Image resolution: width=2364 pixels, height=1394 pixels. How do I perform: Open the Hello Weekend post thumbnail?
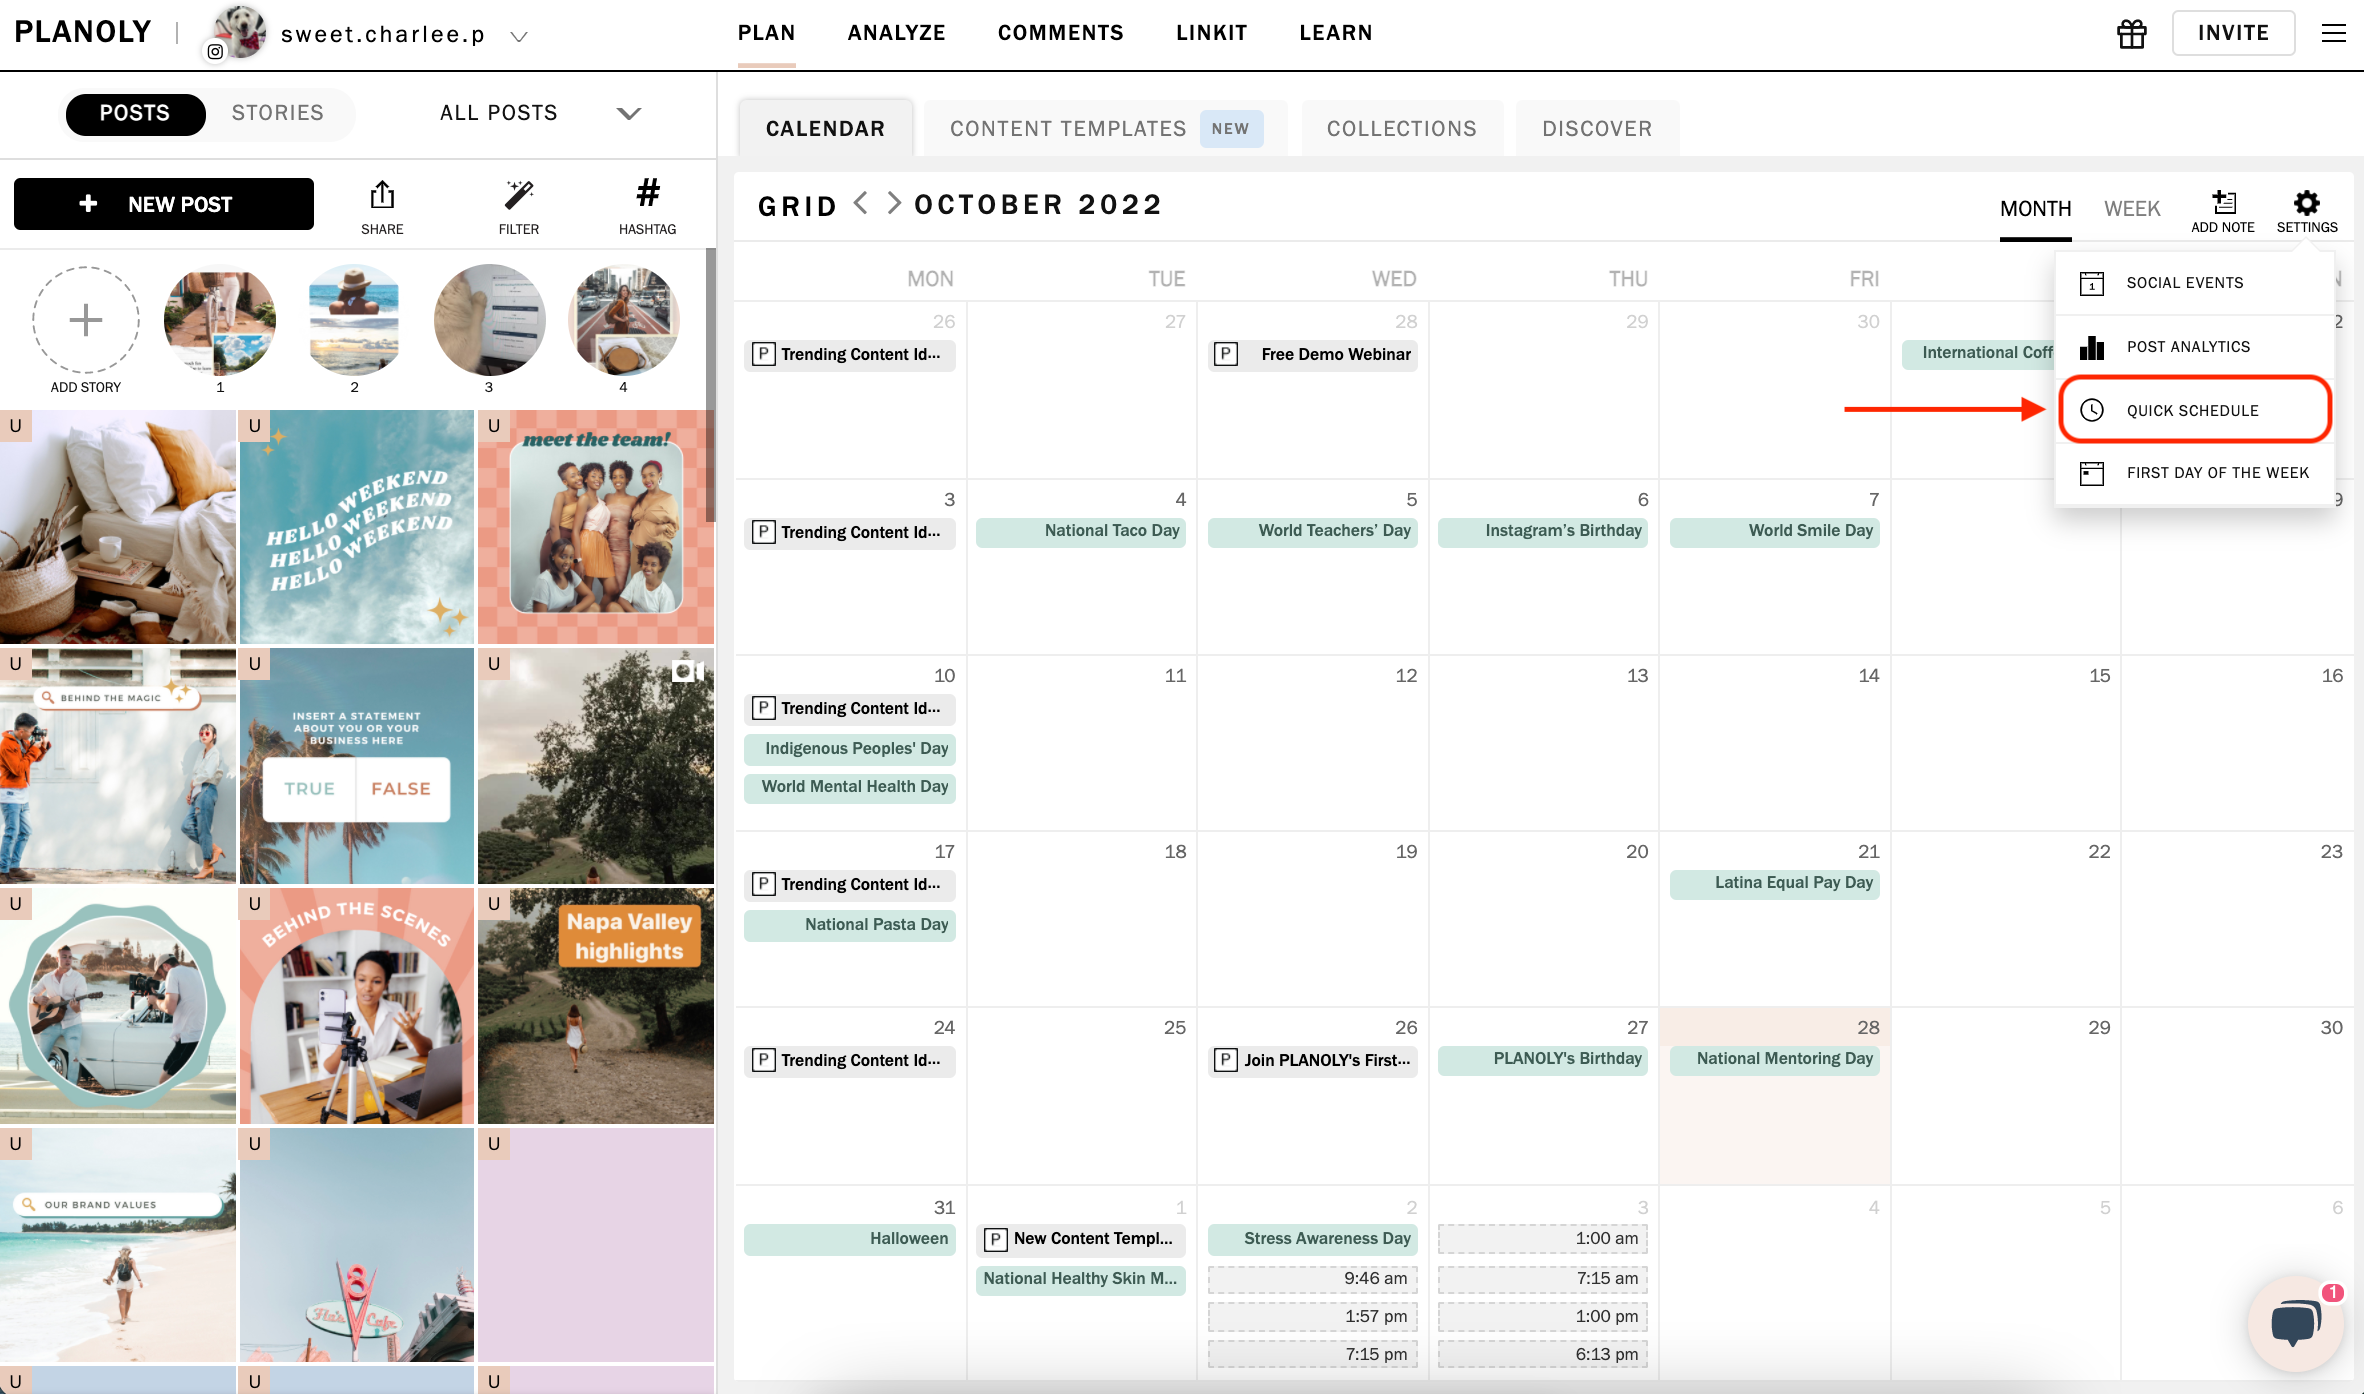click(357, 527)
